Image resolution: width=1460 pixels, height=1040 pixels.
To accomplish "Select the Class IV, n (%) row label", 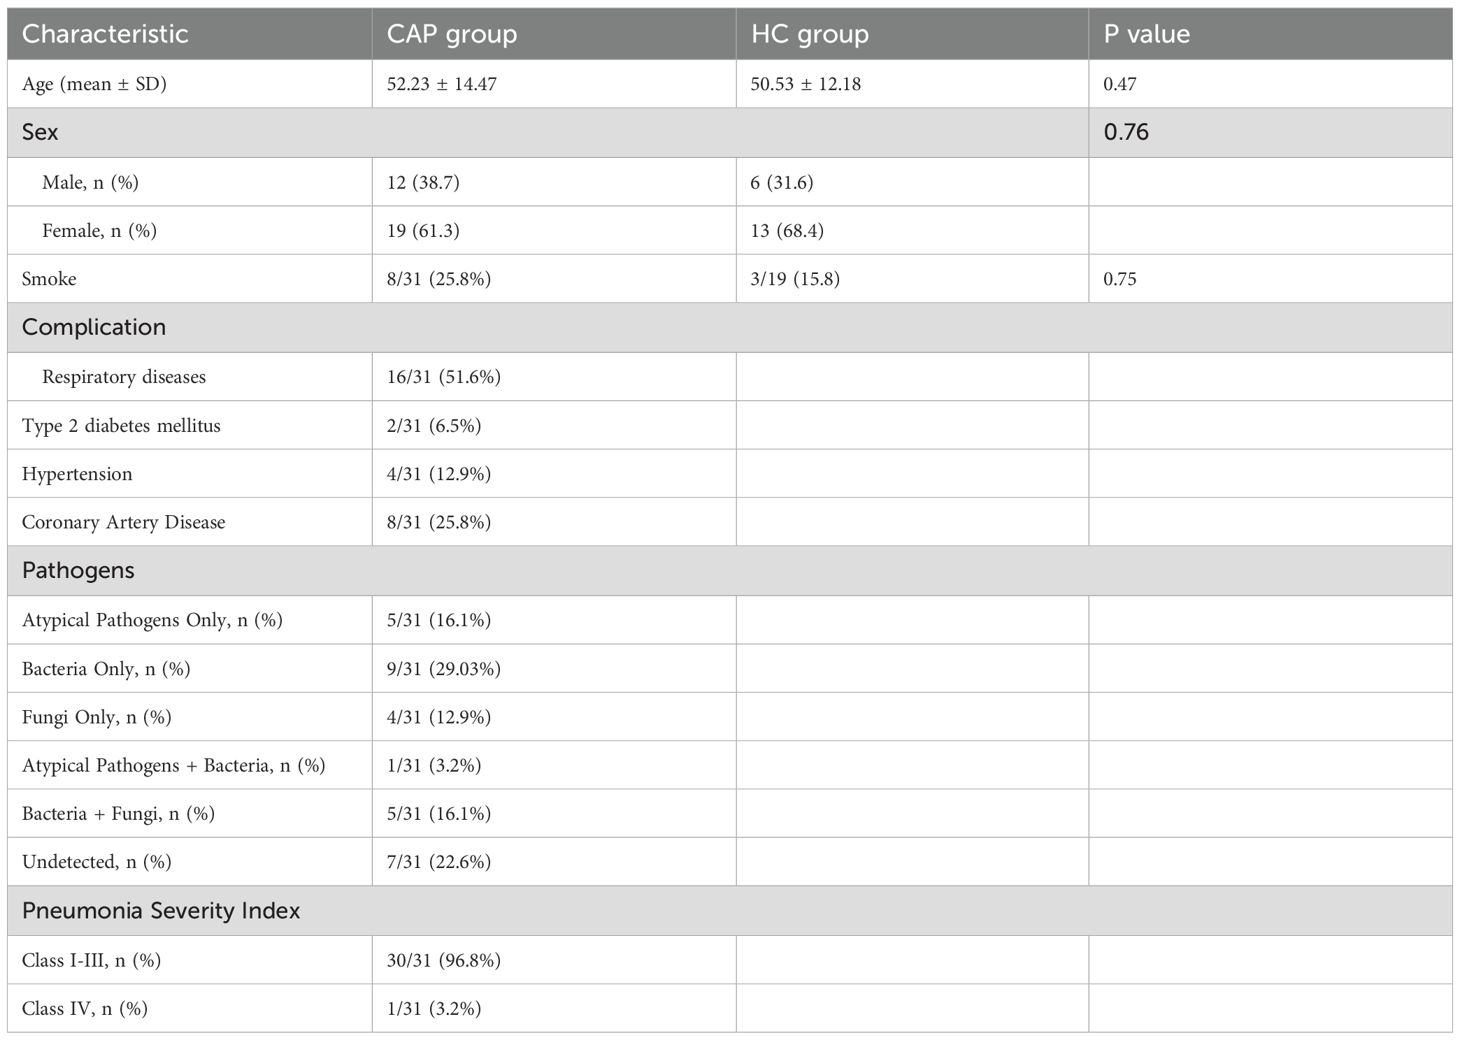I will [x=85, y=1009].
